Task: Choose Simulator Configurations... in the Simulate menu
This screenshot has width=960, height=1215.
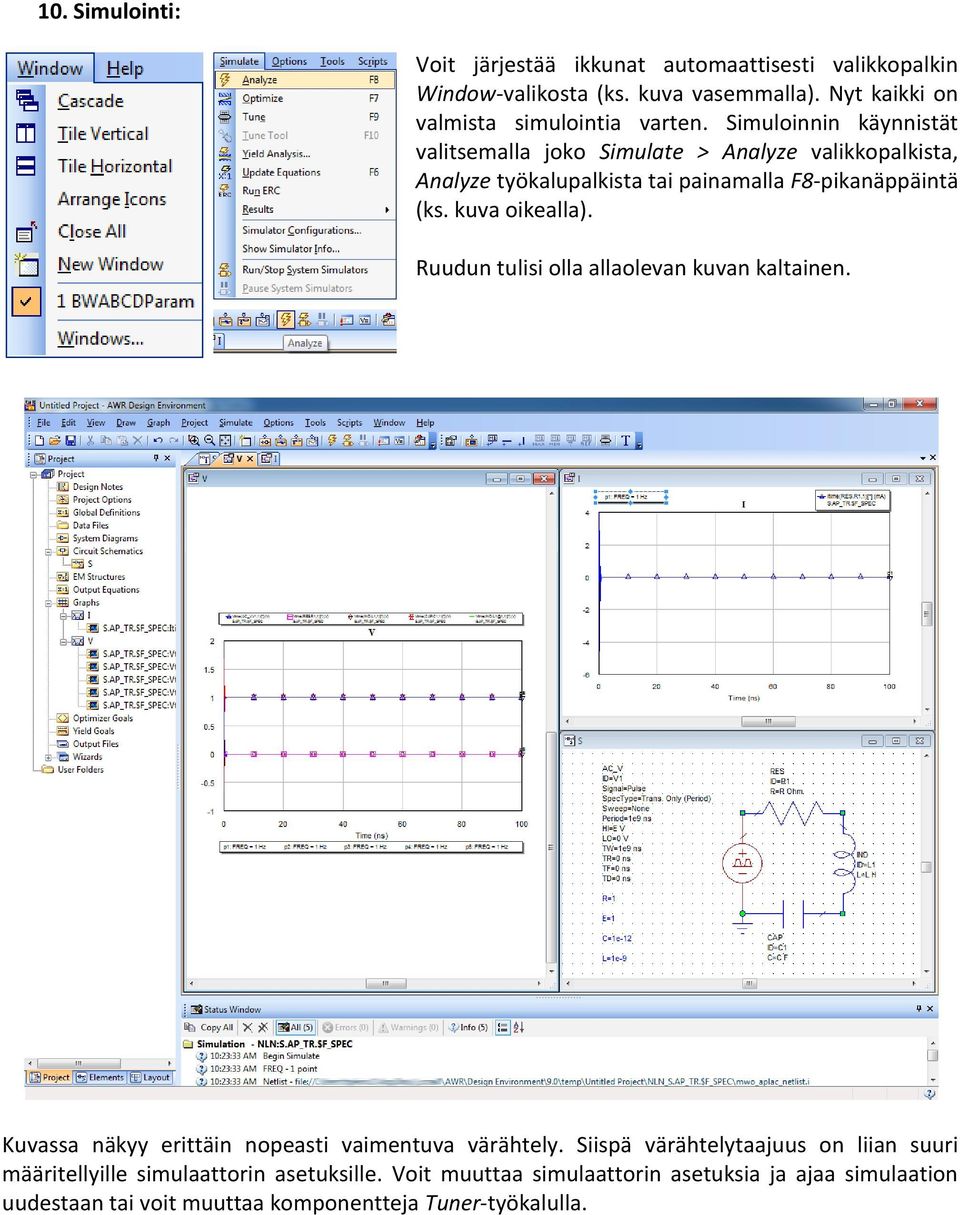Action: click(301, 231)
